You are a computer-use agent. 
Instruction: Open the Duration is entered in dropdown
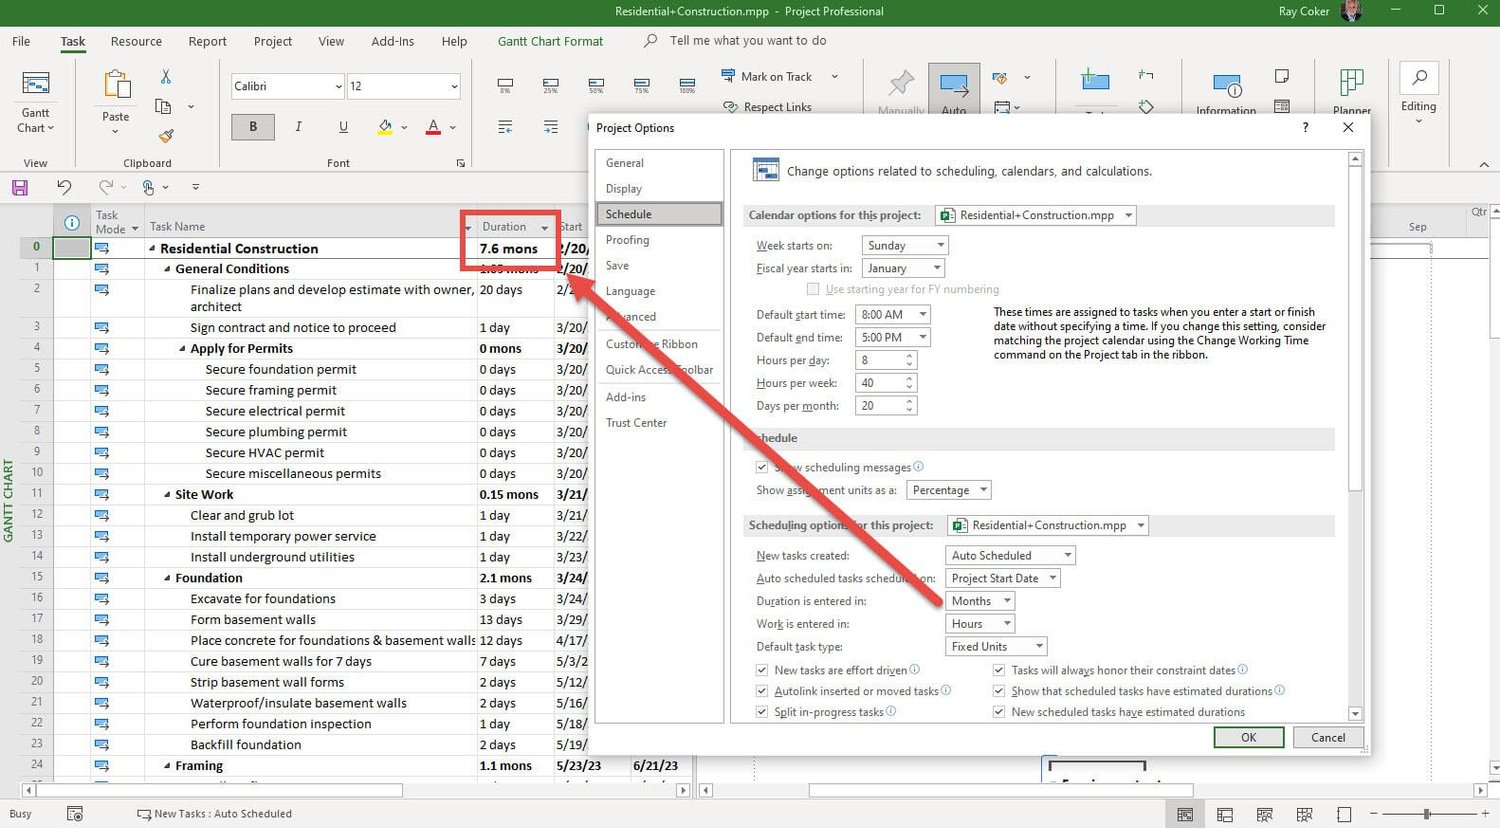(1005, 600)
